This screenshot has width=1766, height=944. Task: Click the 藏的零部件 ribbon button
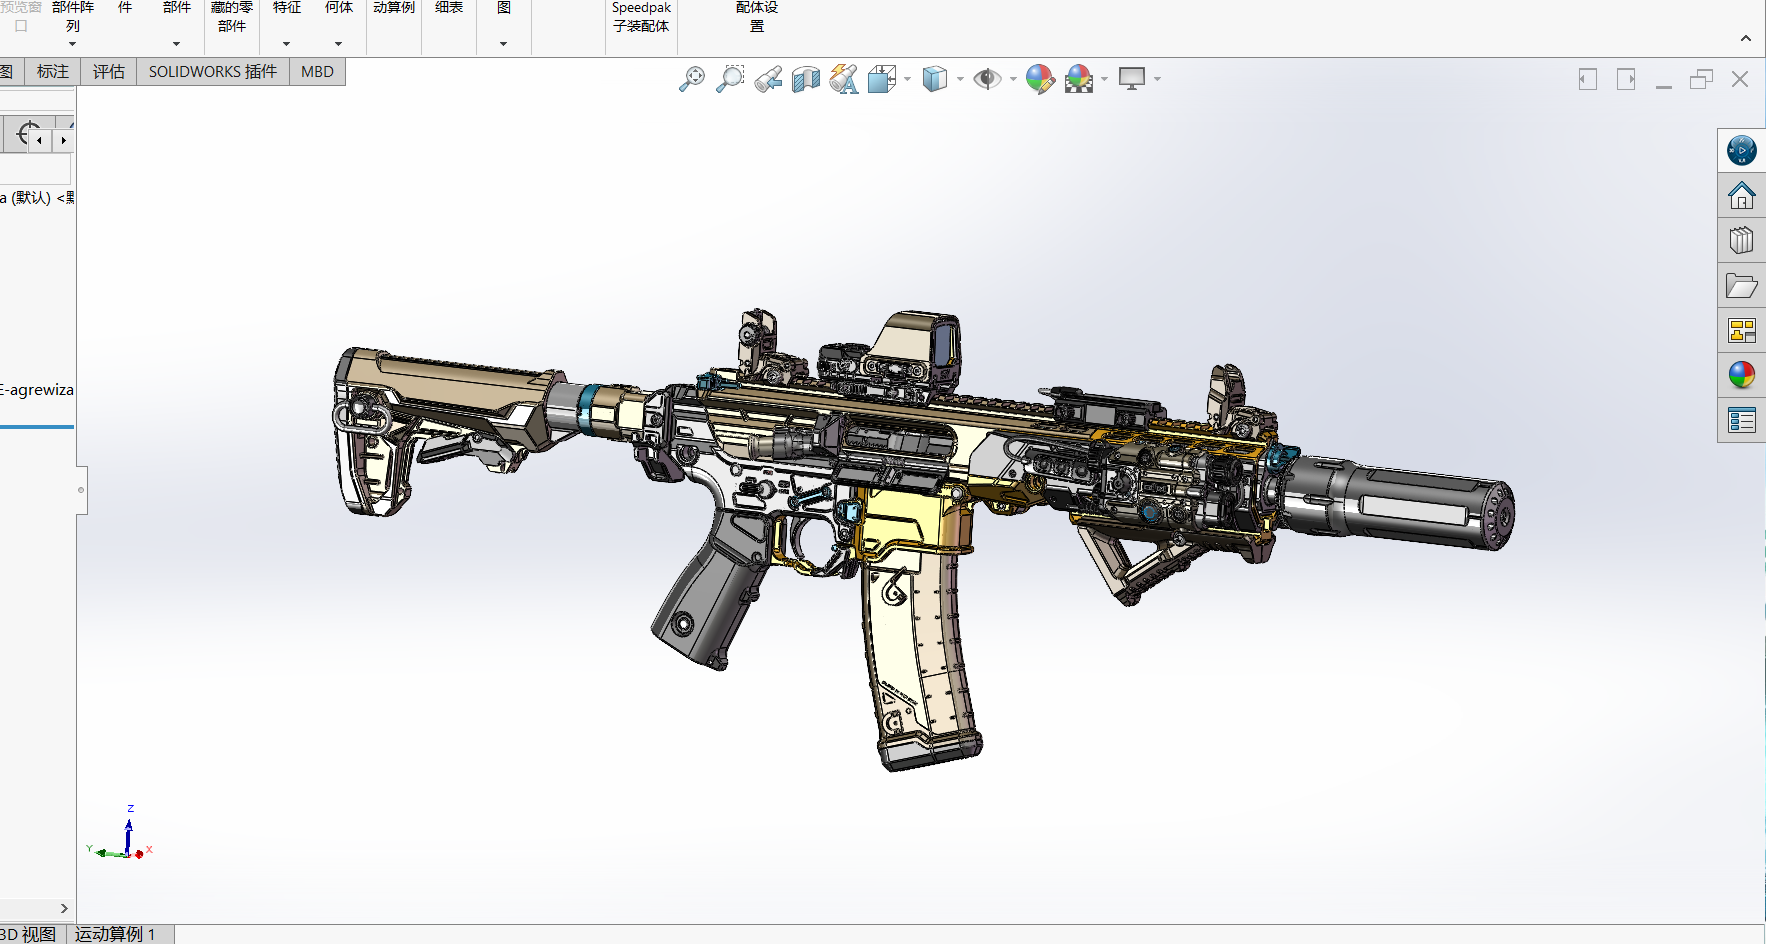(232, 17)
